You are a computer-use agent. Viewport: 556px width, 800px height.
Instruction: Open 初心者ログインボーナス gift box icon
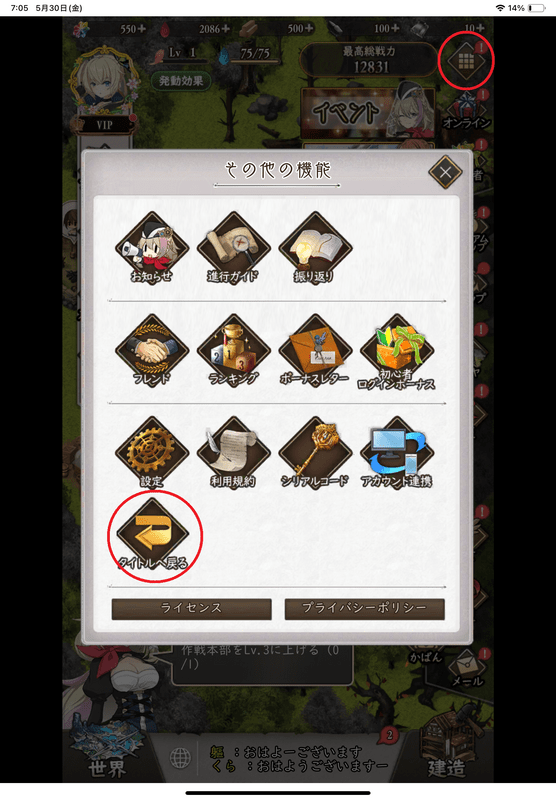[x=397, y=352]
